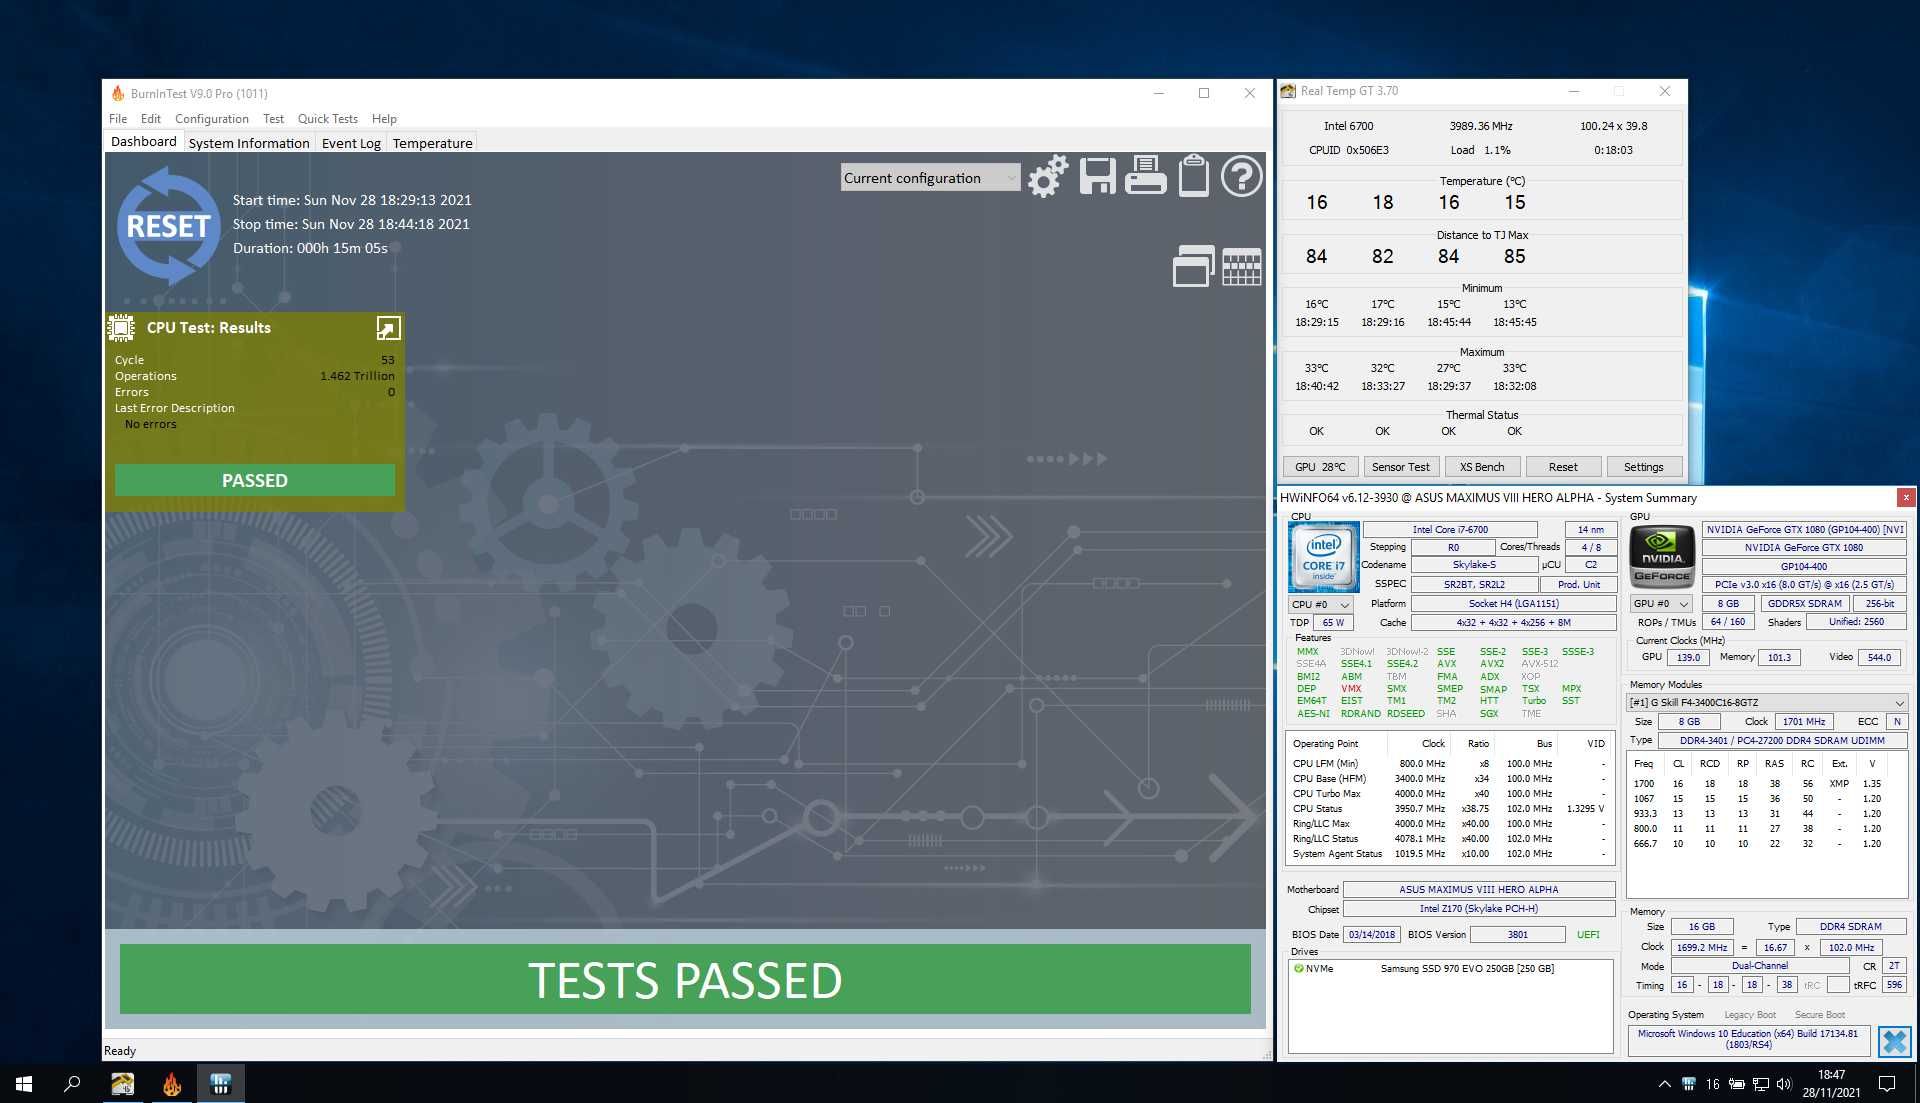This screenshot has width=1920, height=1103.
Task: Click the clipboard copy results icon
Action: click(x=1193, y=176)
